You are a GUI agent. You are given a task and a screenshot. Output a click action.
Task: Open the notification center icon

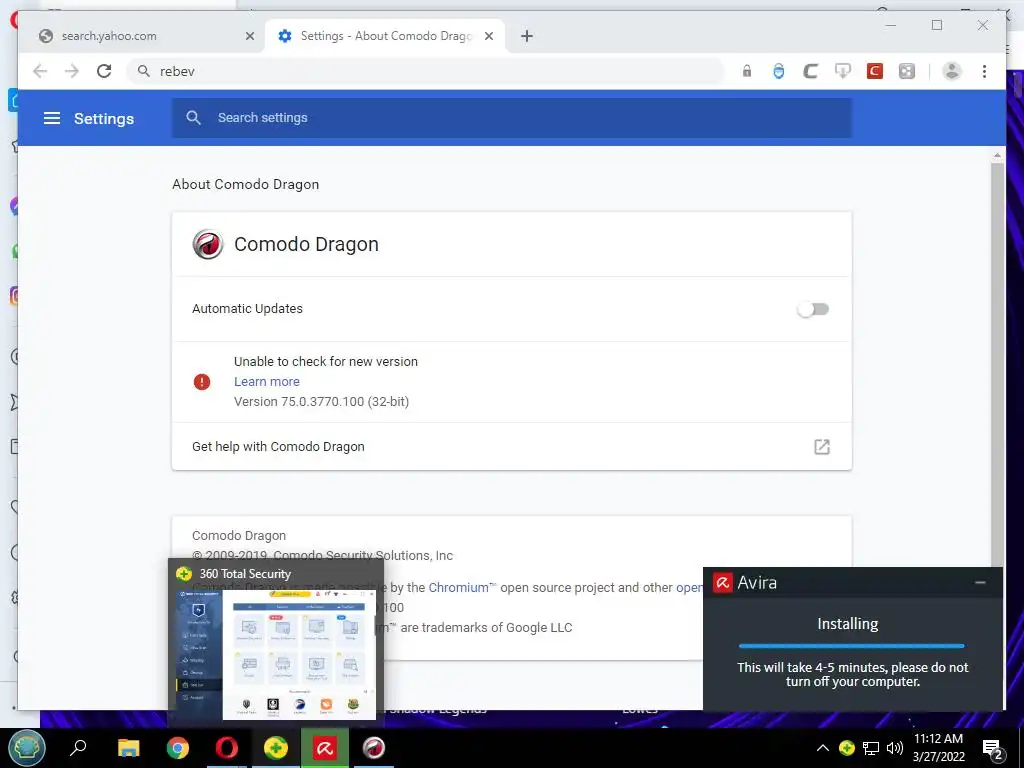tap(993, 749)
